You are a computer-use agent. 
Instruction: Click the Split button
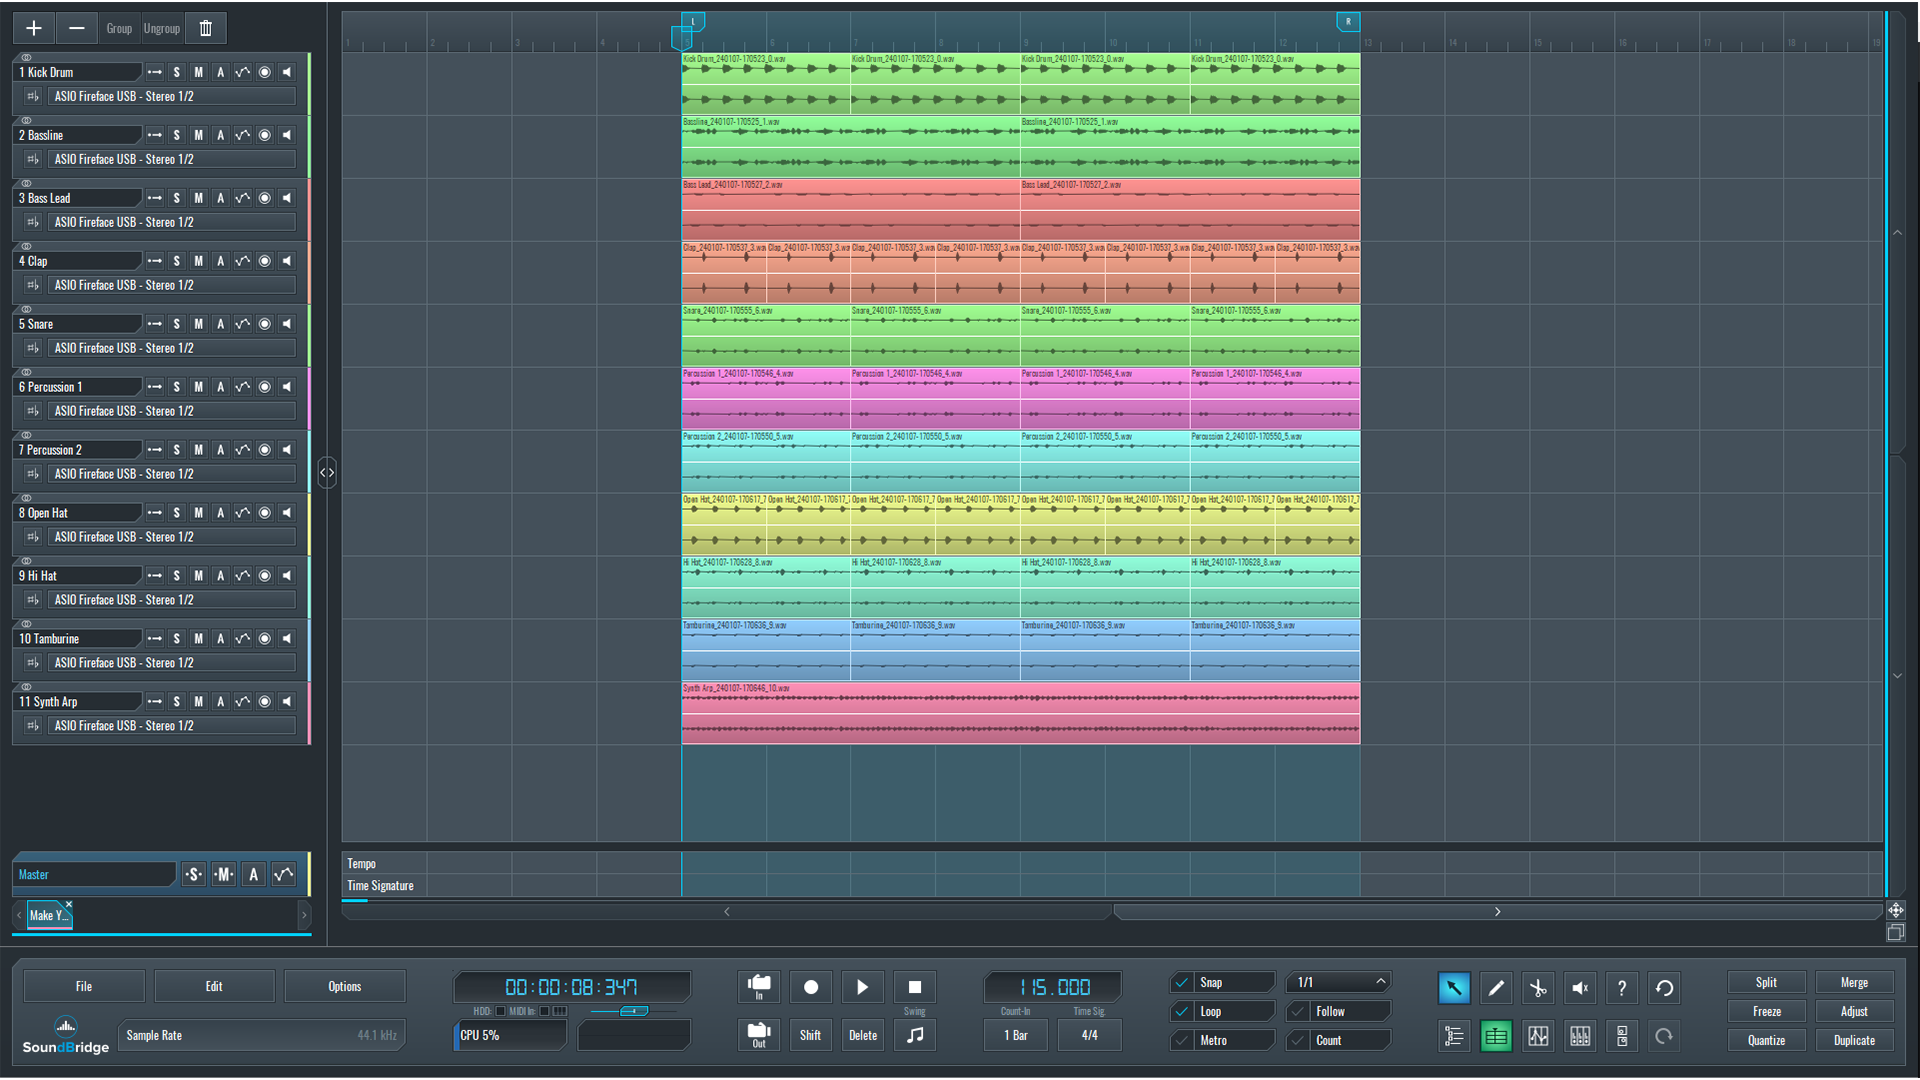[x=1766, y=982]
